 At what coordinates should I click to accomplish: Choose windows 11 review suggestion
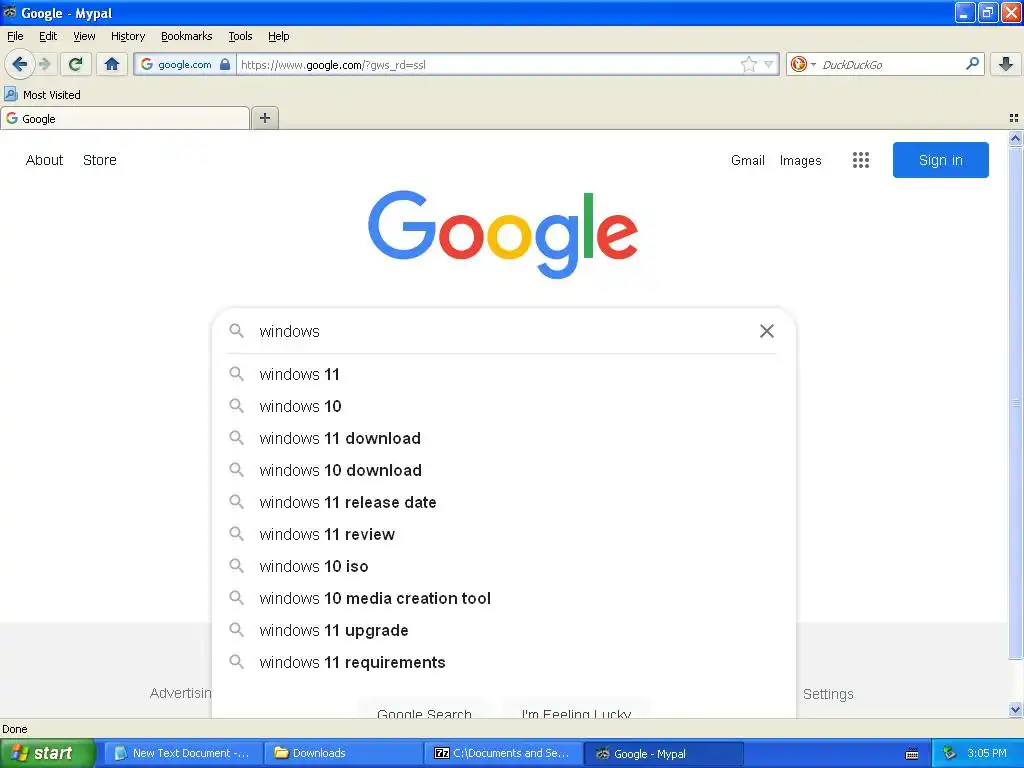coord(504,534)
